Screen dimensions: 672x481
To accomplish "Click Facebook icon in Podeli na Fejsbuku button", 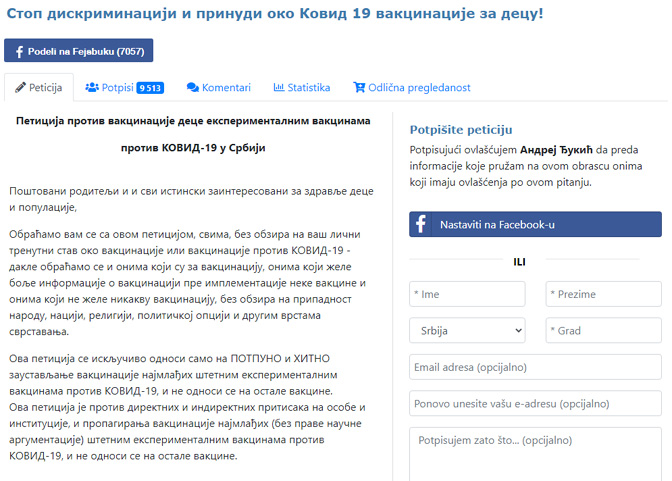I will pos(19,51).
